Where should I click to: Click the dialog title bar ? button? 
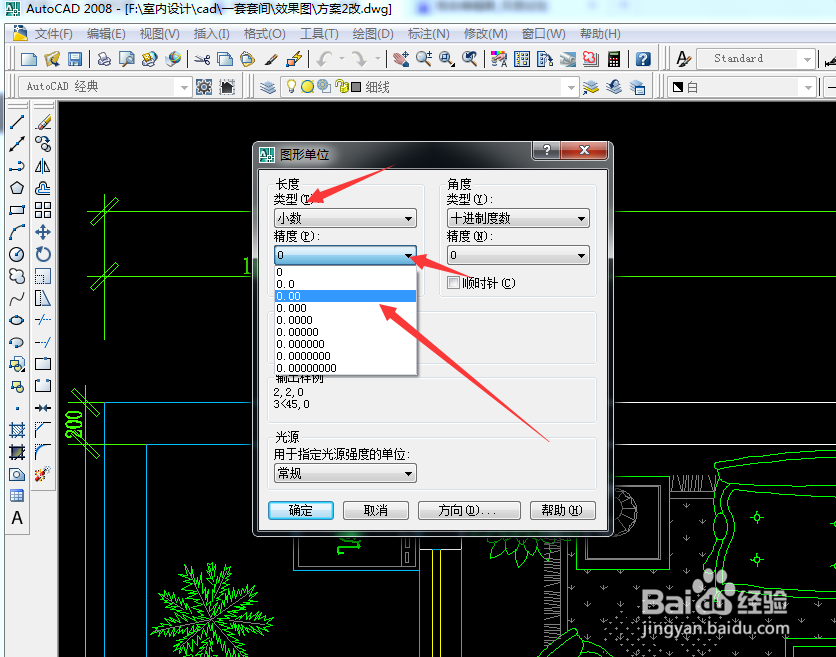(546, 150)
